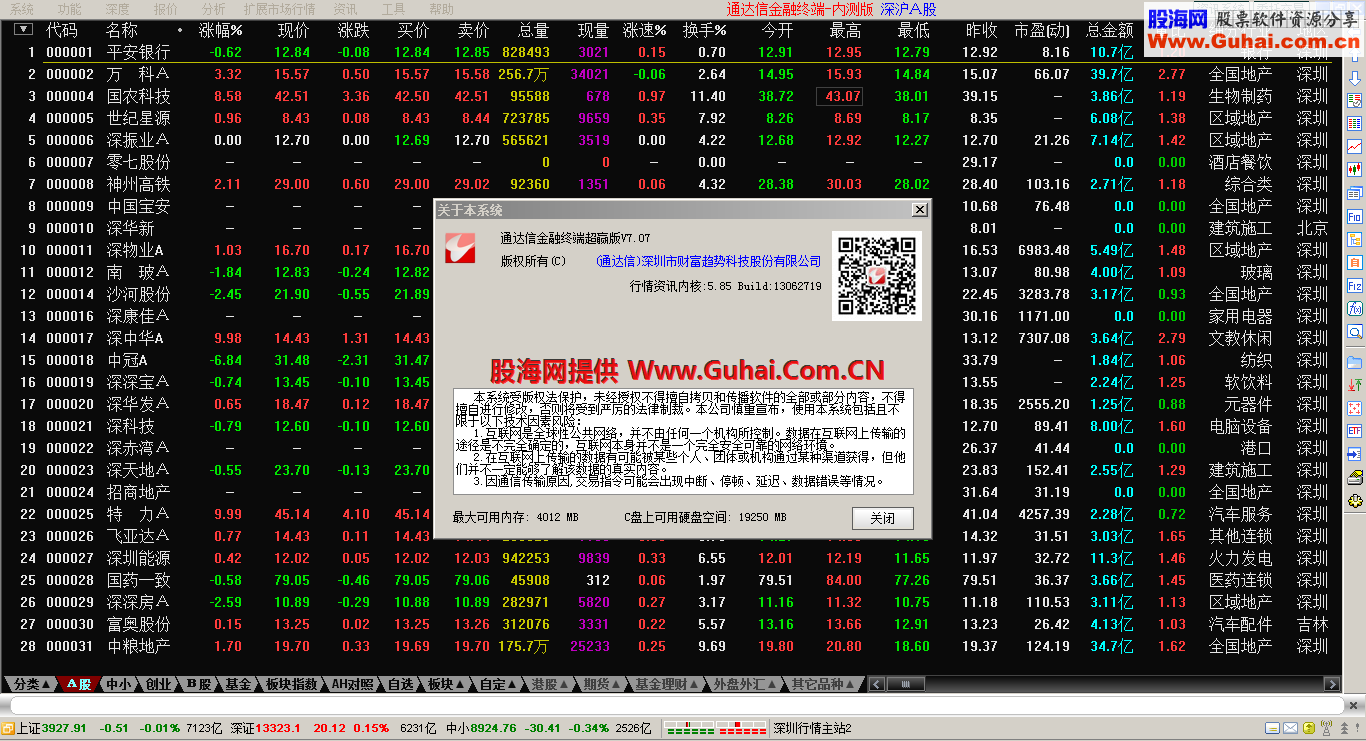The width and height of the screenshot is (1366, 741).
Task: Click the 上证 3927.91 index in status bar
Action: coord(53,728)
